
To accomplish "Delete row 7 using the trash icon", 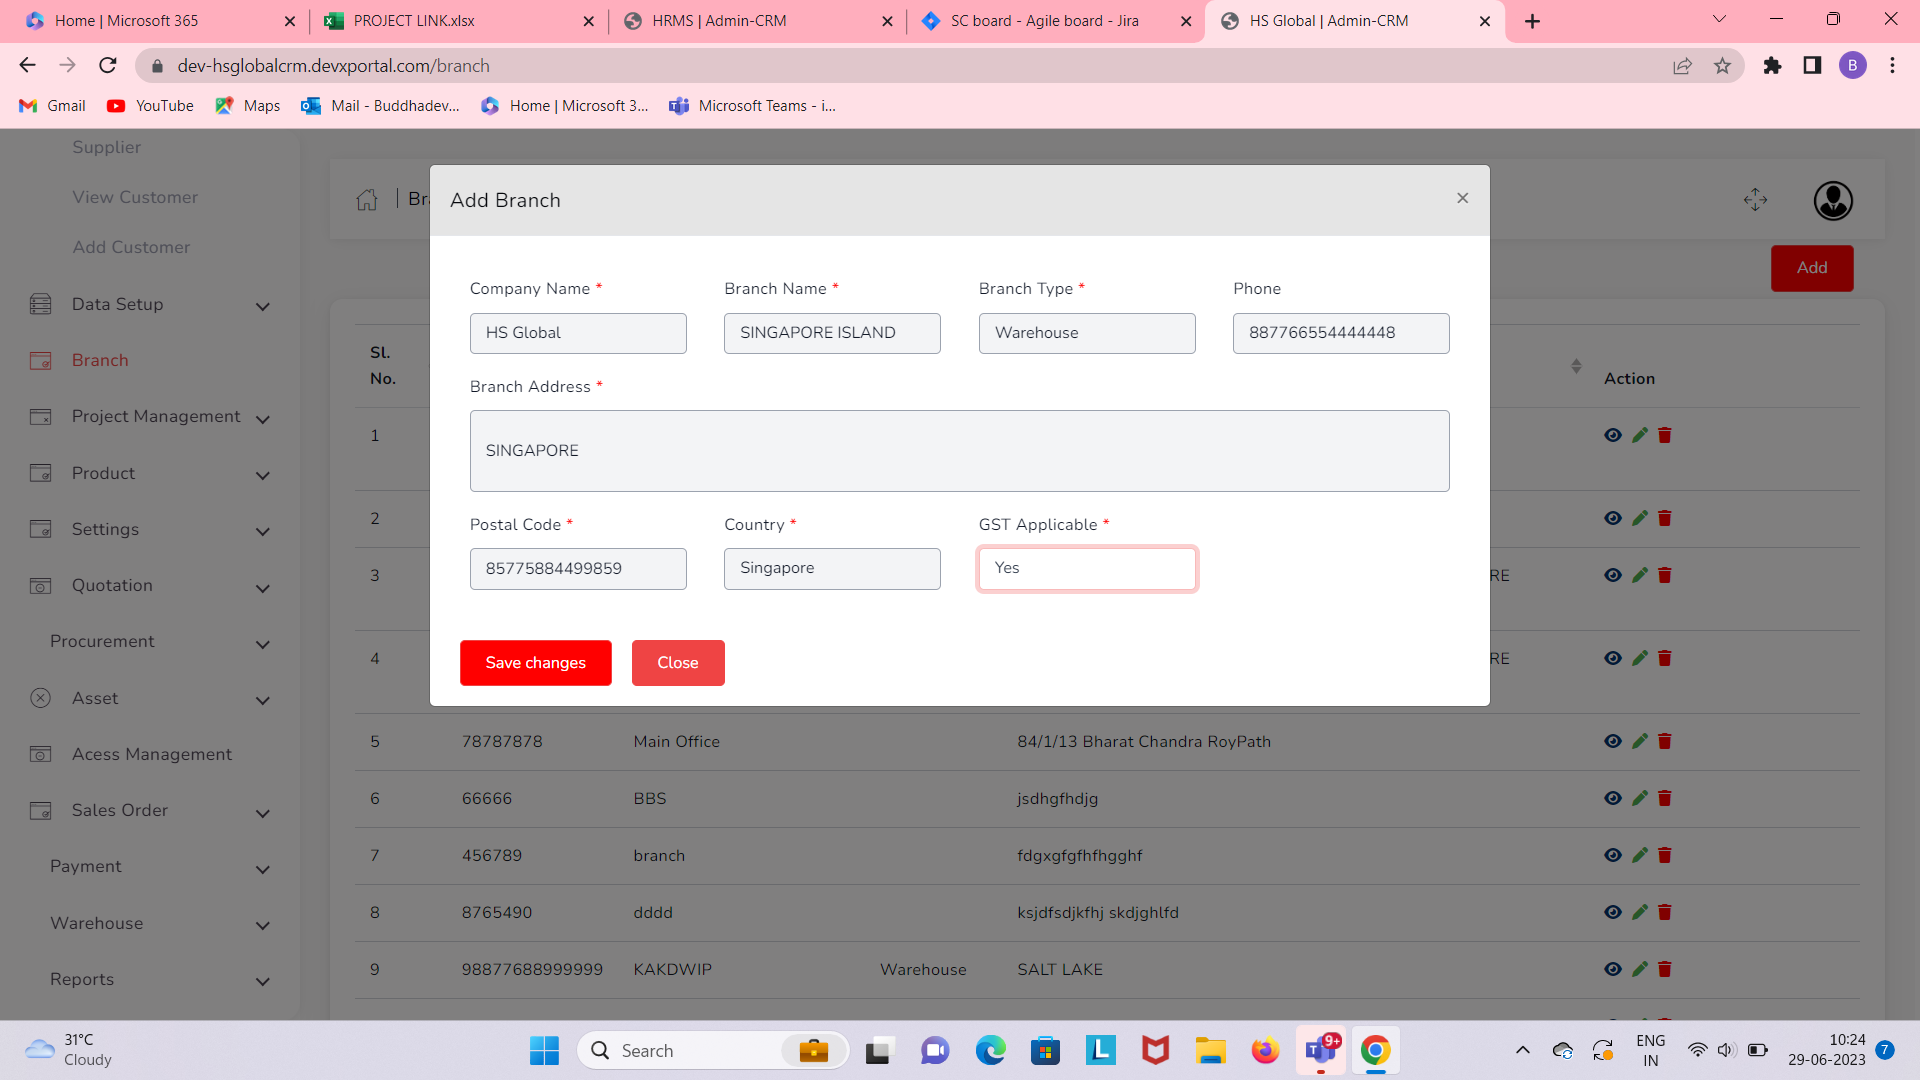I will click(1665, 855).
